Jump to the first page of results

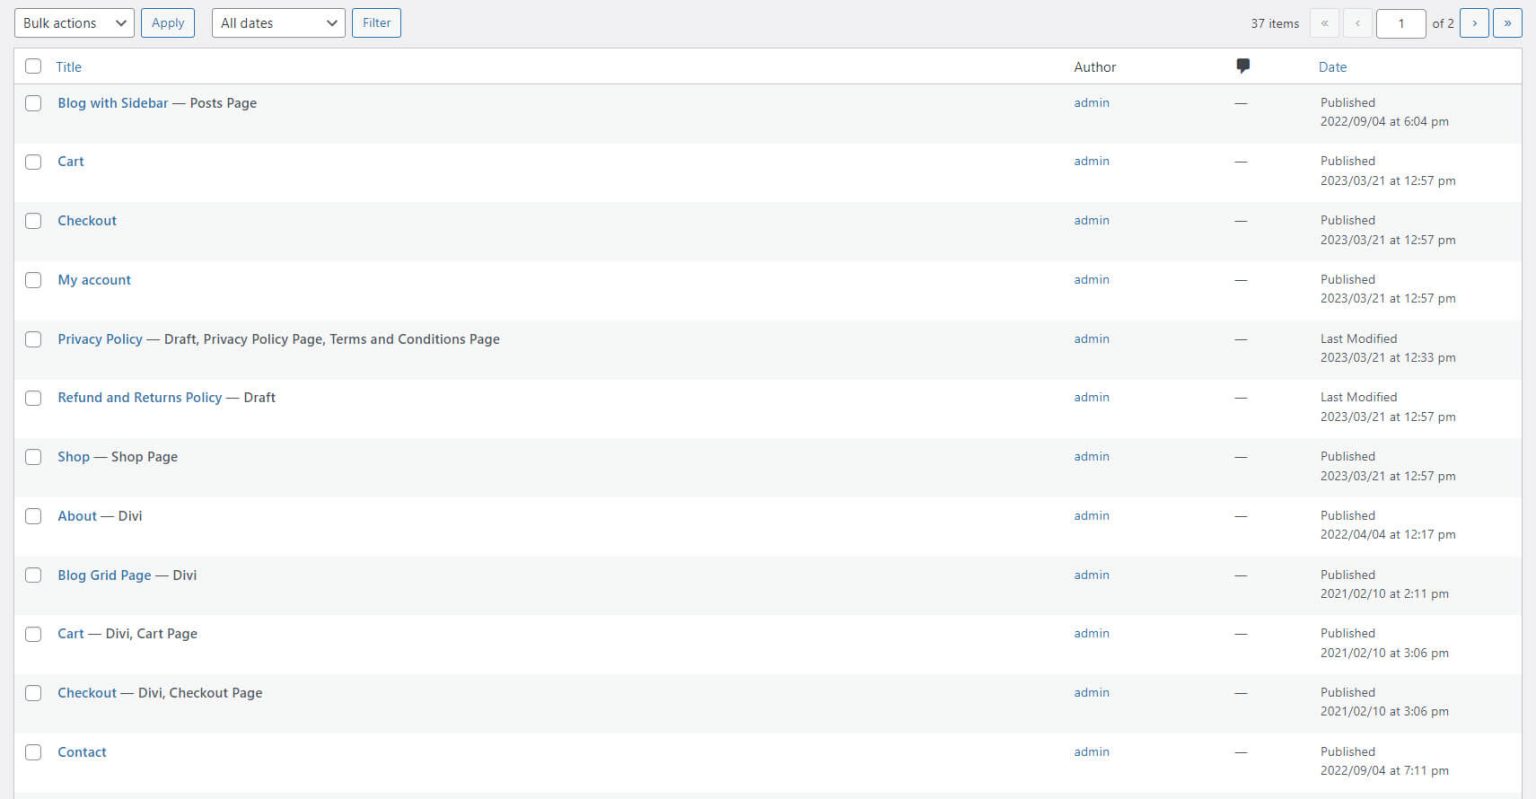coord(1324,23)
